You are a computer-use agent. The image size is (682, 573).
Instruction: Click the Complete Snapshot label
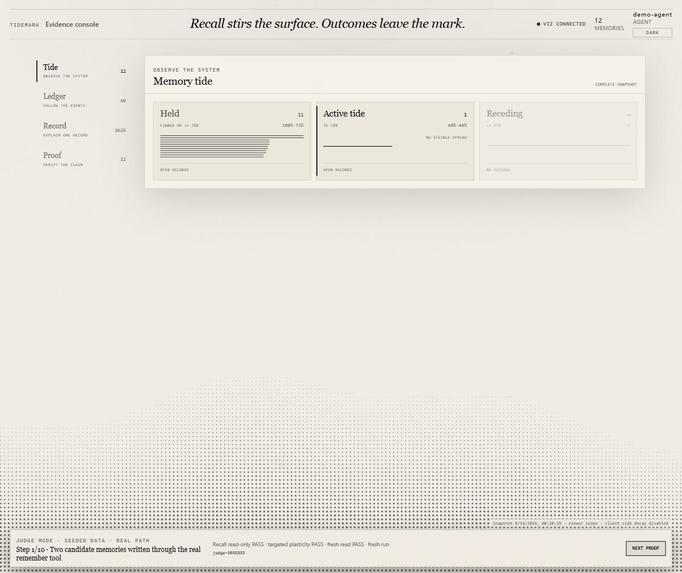(616, 84)
